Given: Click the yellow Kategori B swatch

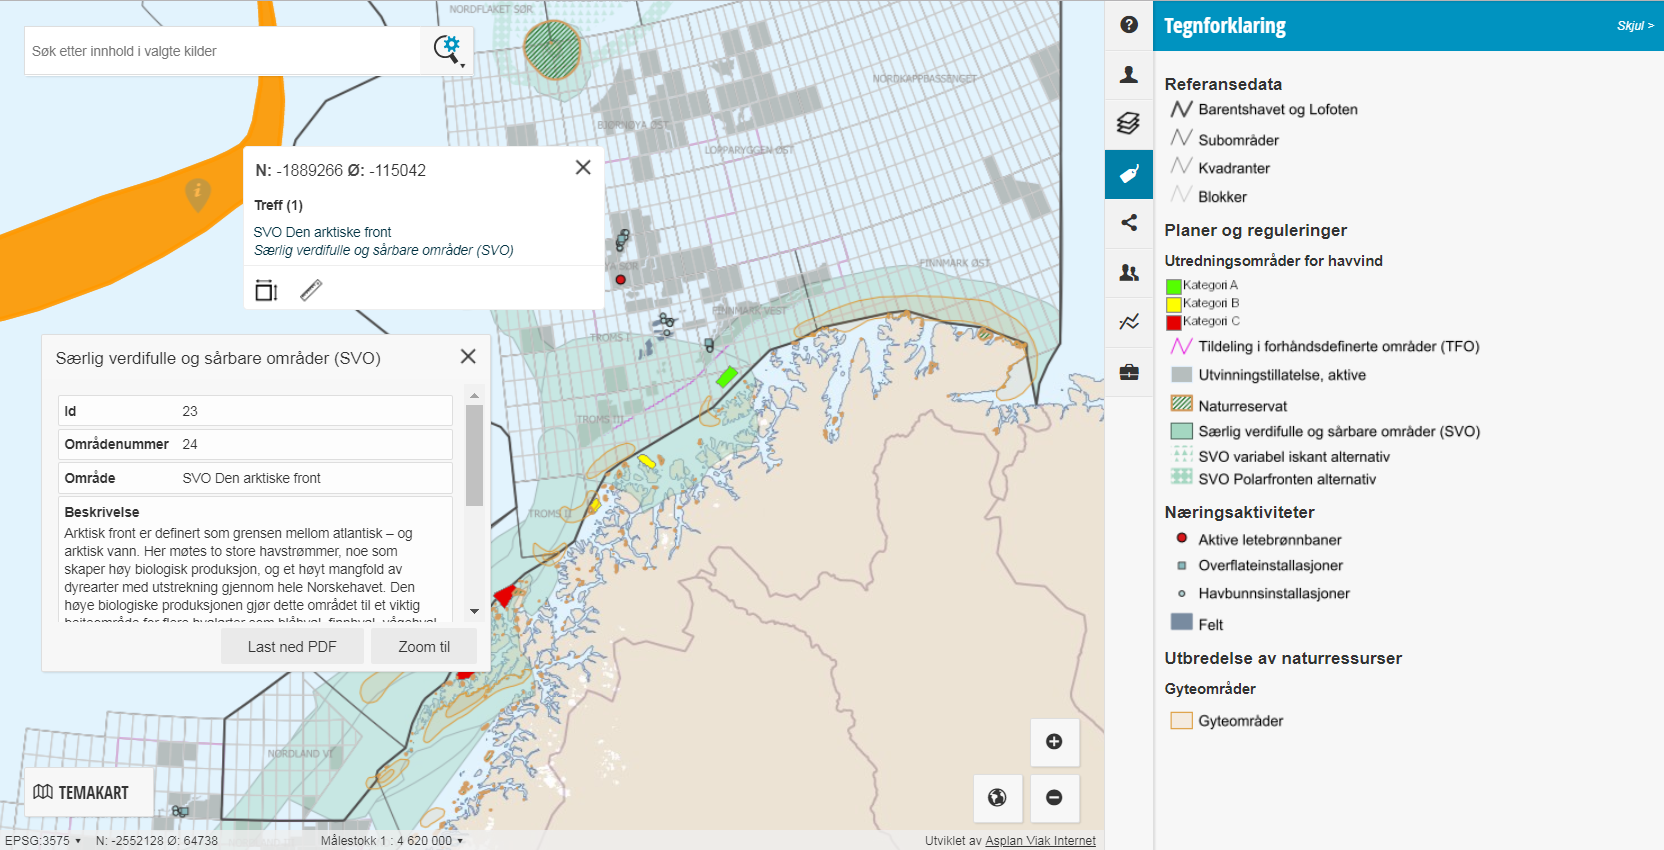Looking at the screenshot, I should (x=1174, y=304).
